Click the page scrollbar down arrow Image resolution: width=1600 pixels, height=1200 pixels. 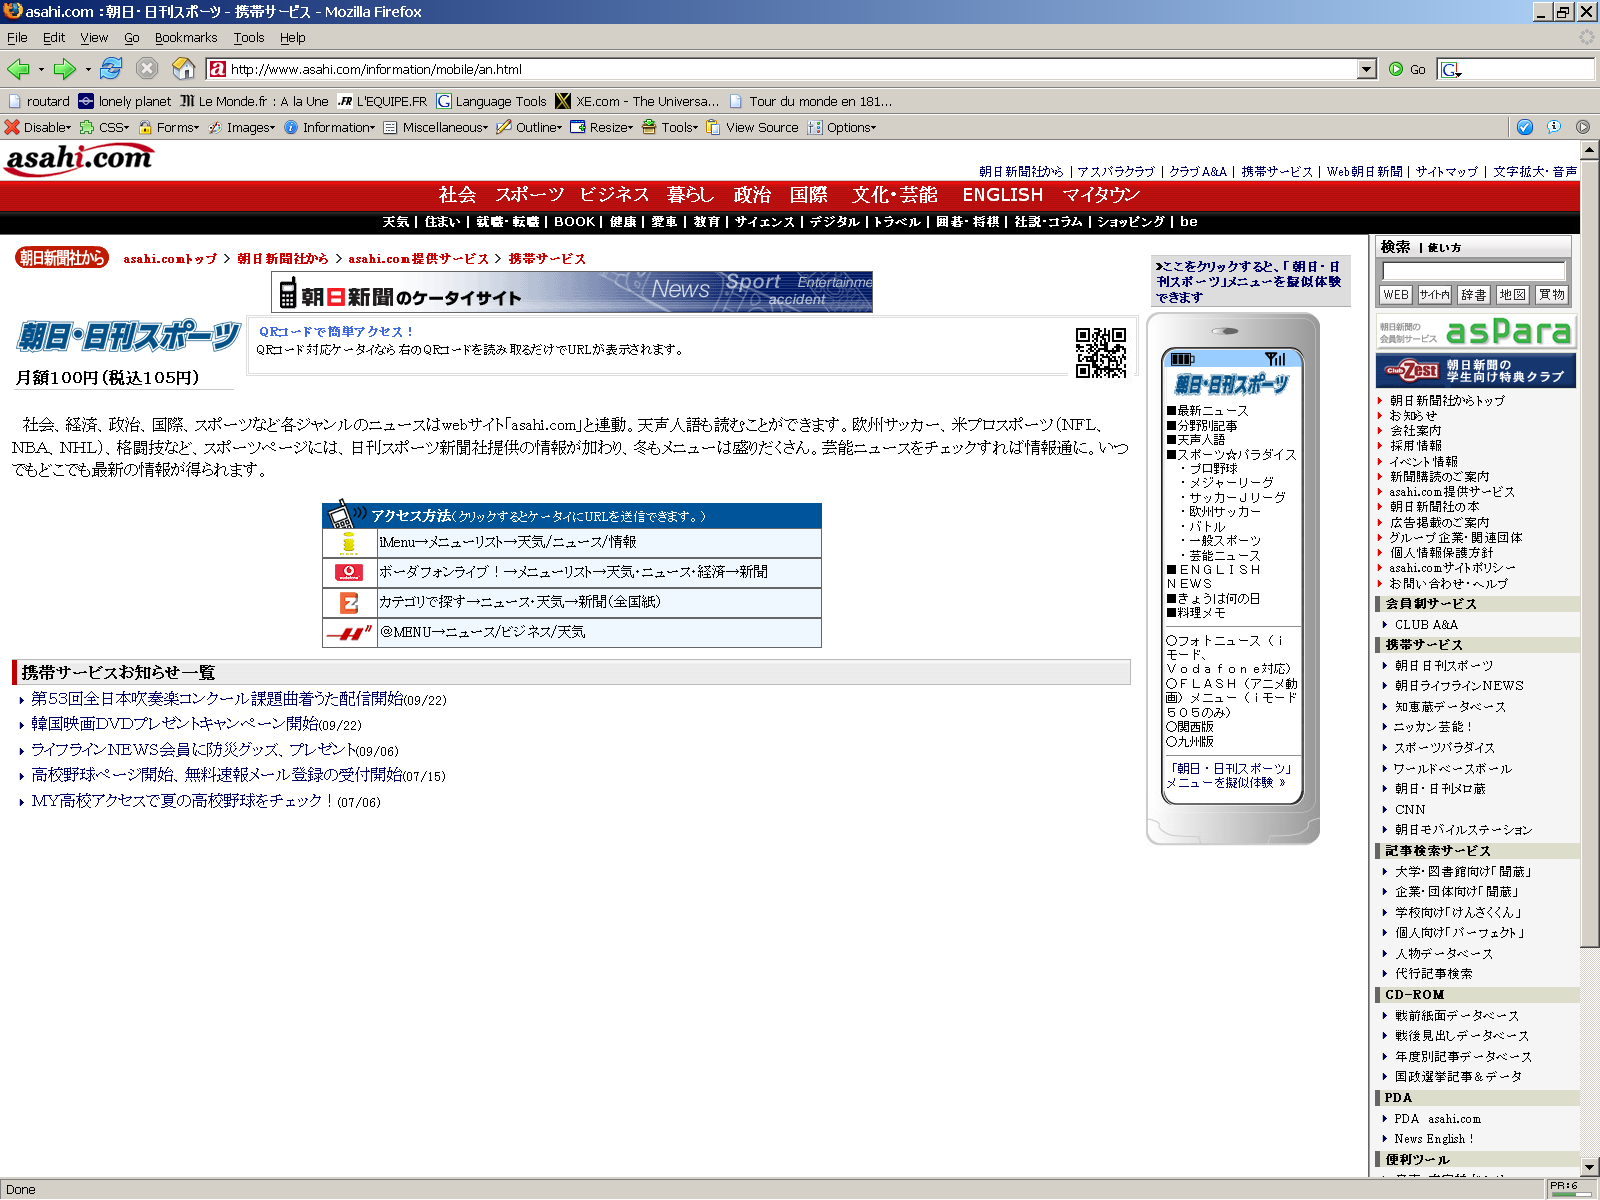click(1589, 1166)
